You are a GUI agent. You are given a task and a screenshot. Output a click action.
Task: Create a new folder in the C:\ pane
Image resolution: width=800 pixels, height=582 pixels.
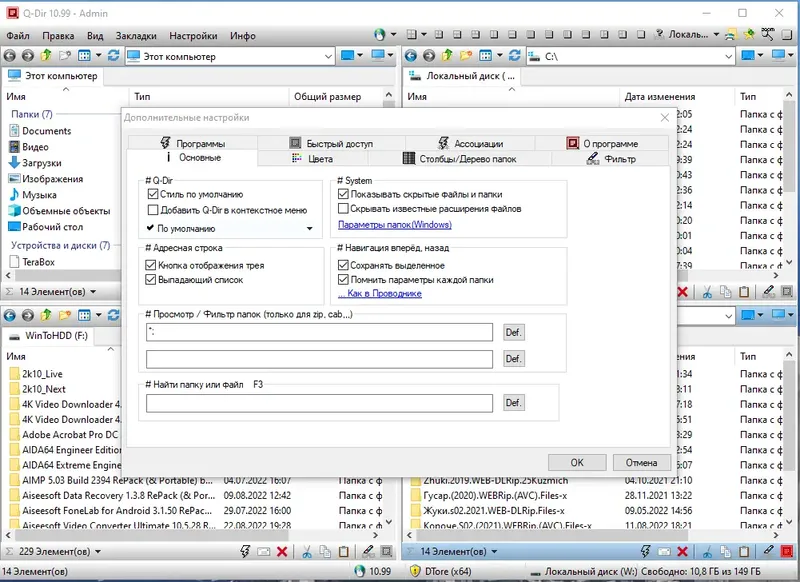(x=465, y=56)
